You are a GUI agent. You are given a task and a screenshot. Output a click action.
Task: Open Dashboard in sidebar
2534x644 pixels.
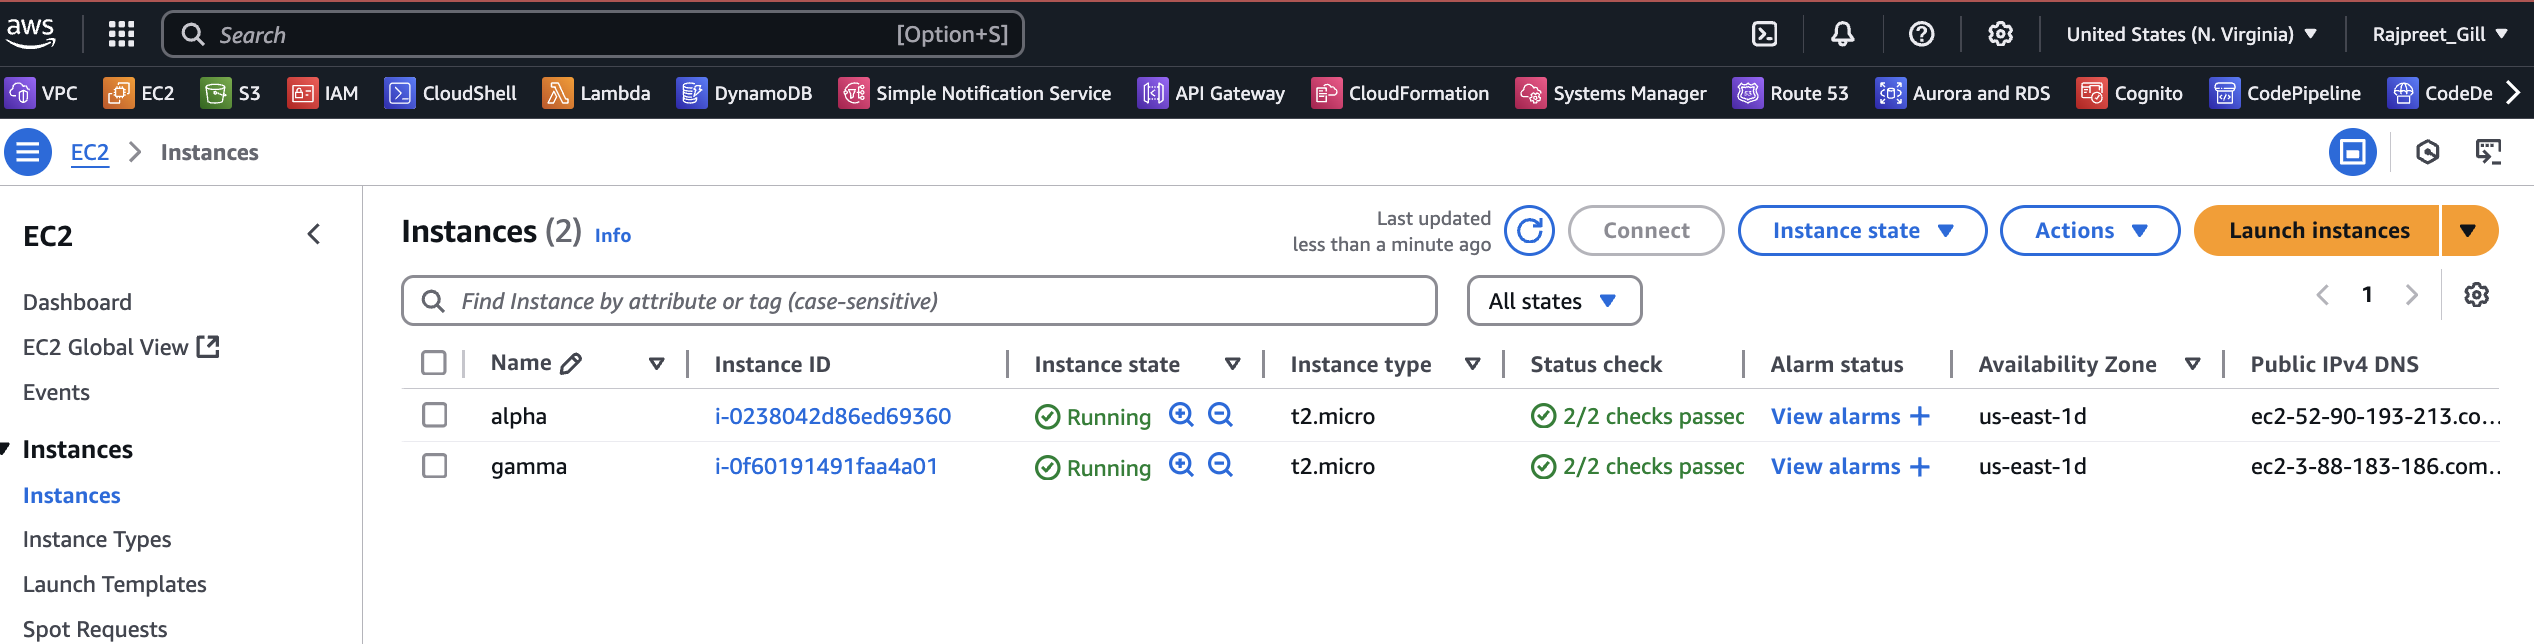77,302
